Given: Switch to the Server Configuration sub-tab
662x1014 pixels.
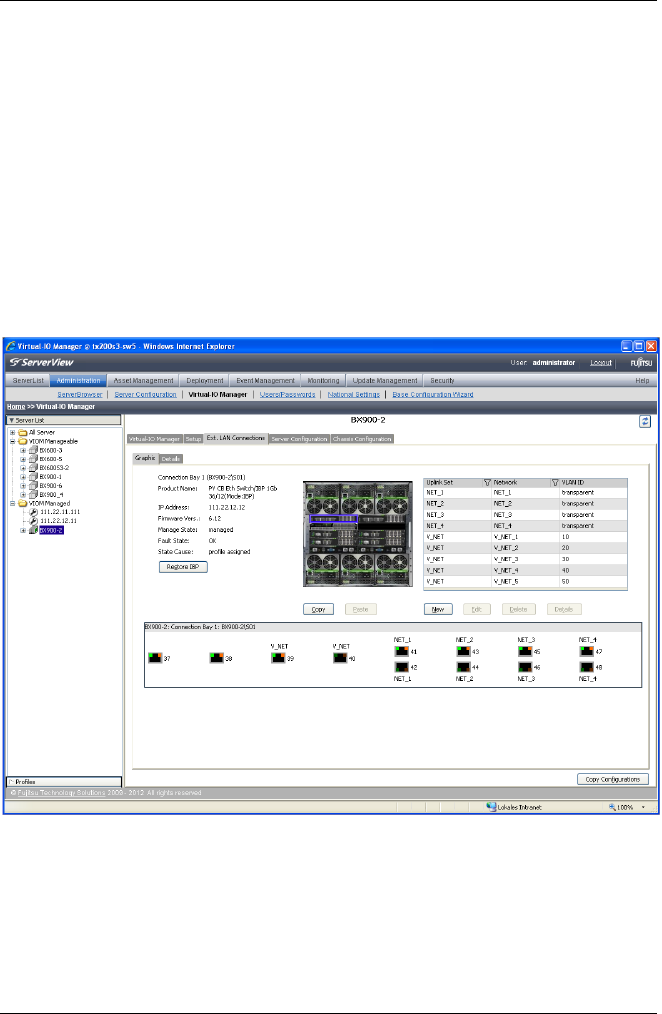Looking at the screenshot, I should pyautogui.click(x=299, y=438).
